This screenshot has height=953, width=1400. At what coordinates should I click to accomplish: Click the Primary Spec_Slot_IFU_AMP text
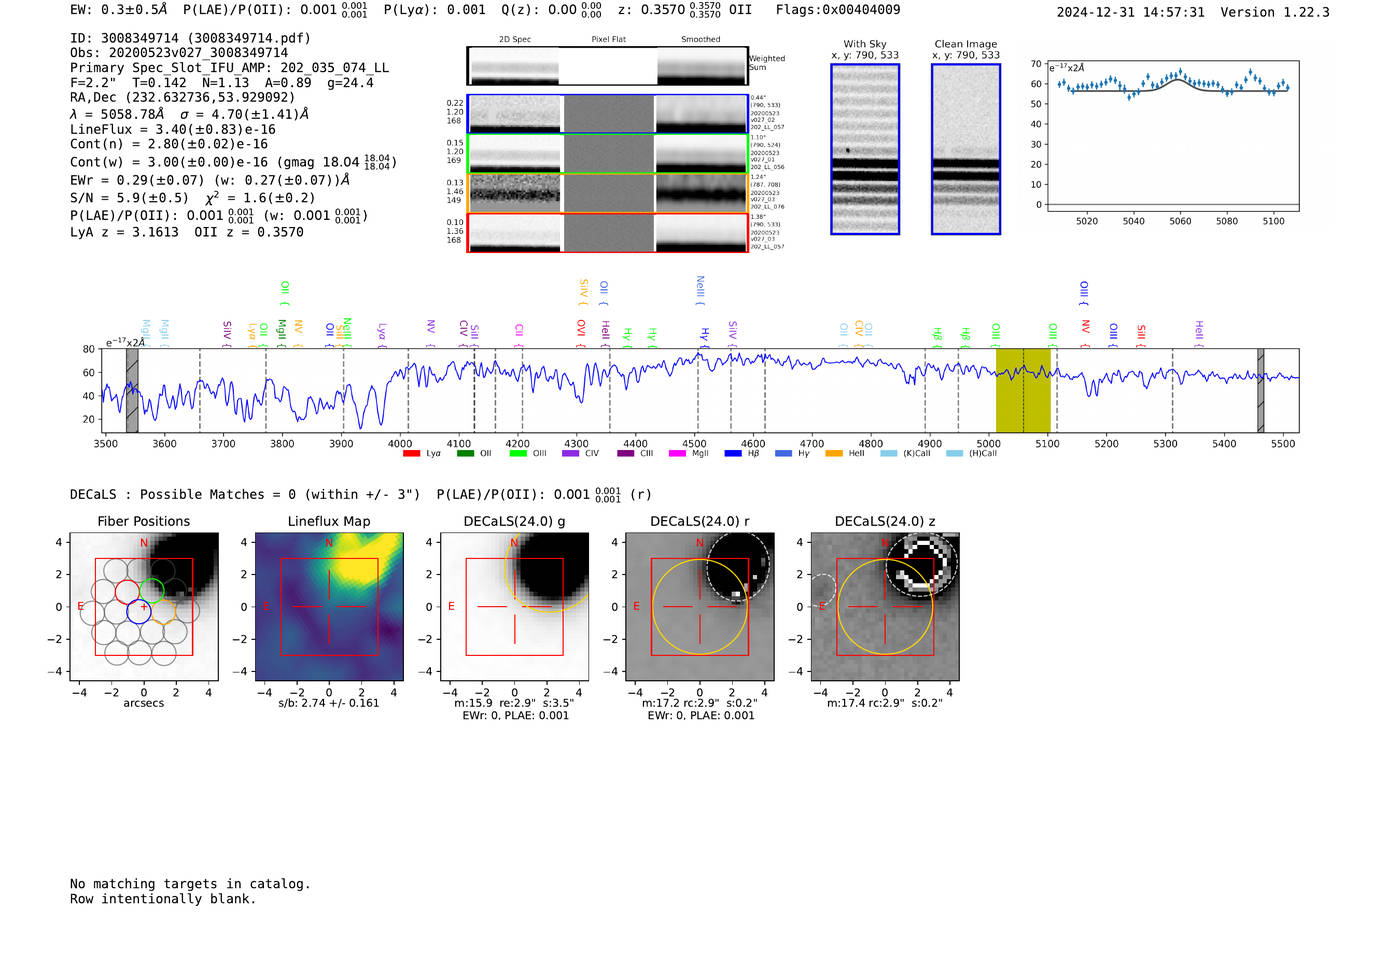click(x=229, y=68)
